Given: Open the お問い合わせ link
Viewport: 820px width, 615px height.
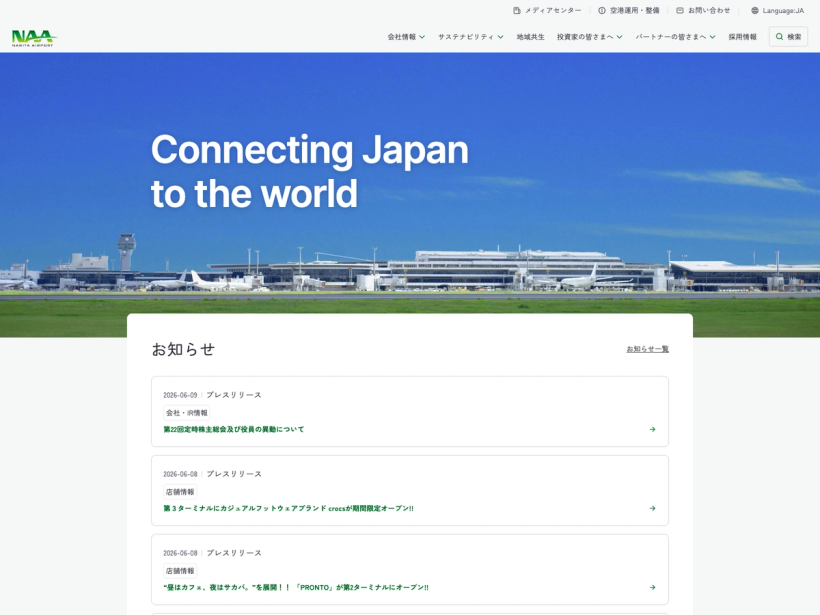Looking at the screenshot, I should (703, 10).
